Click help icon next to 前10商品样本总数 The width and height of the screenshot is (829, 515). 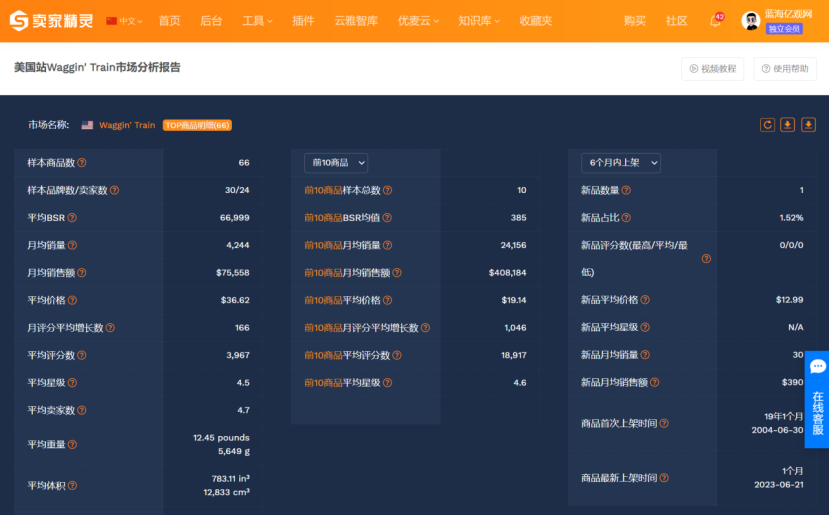388,190
